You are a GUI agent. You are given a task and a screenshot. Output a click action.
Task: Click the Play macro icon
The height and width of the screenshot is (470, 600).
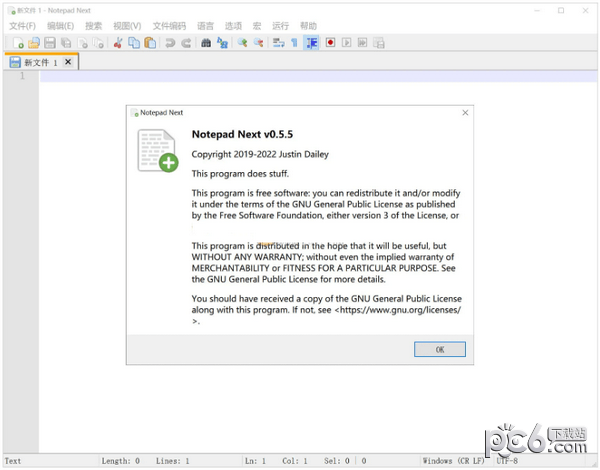(x=346, y=43)
